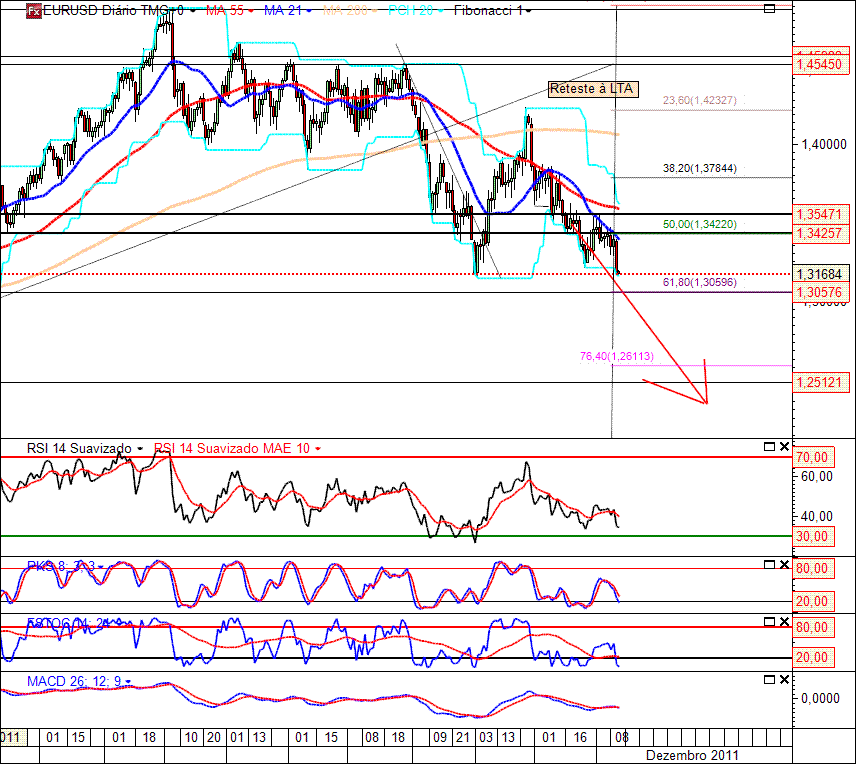The height and width of the screenshot is (764, 856).
Task: Open the RSI 14 Suavizado MAE 10 dropdown
Action: [318, 449]
